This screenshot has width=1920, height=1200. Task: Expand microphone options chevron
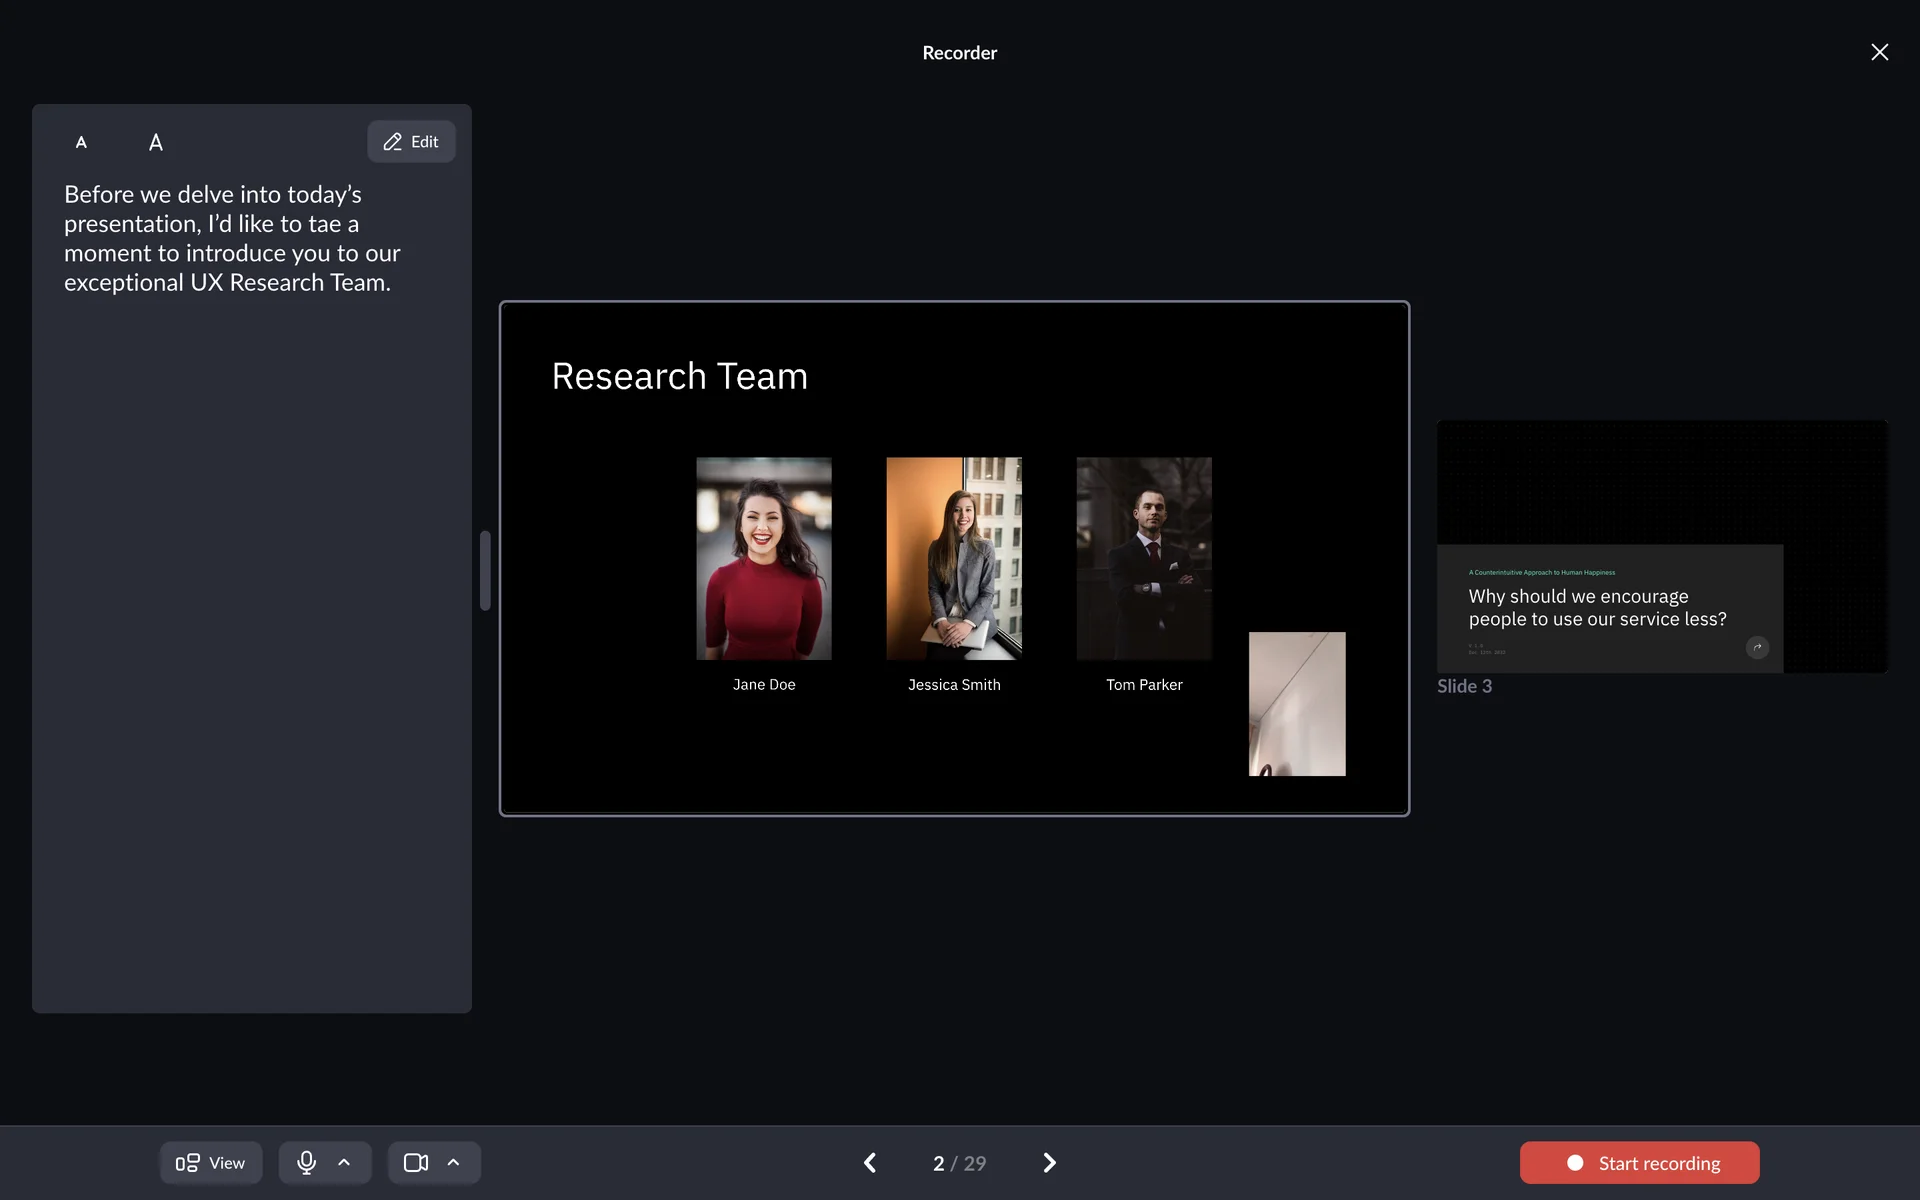(344, 1162)
